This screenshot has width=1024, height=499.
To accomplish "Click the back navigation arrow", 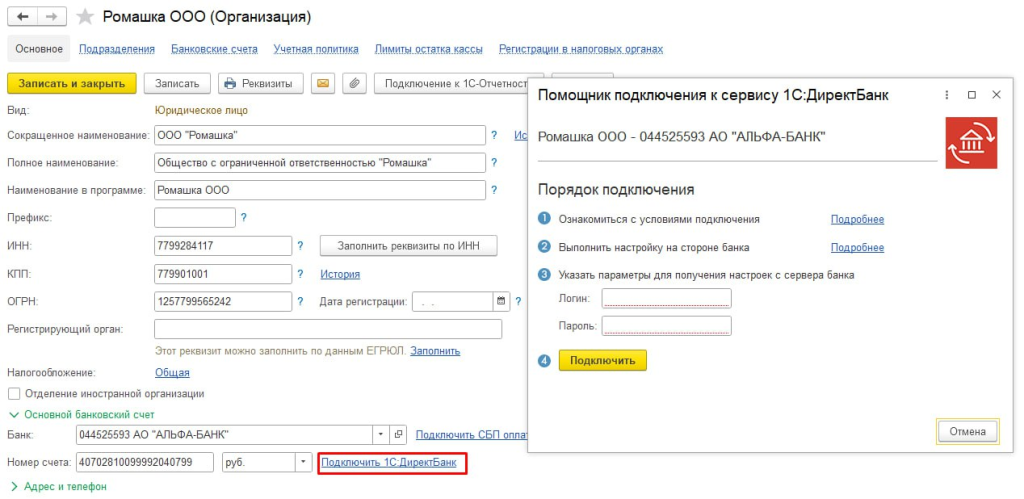I will pos(22,17).
